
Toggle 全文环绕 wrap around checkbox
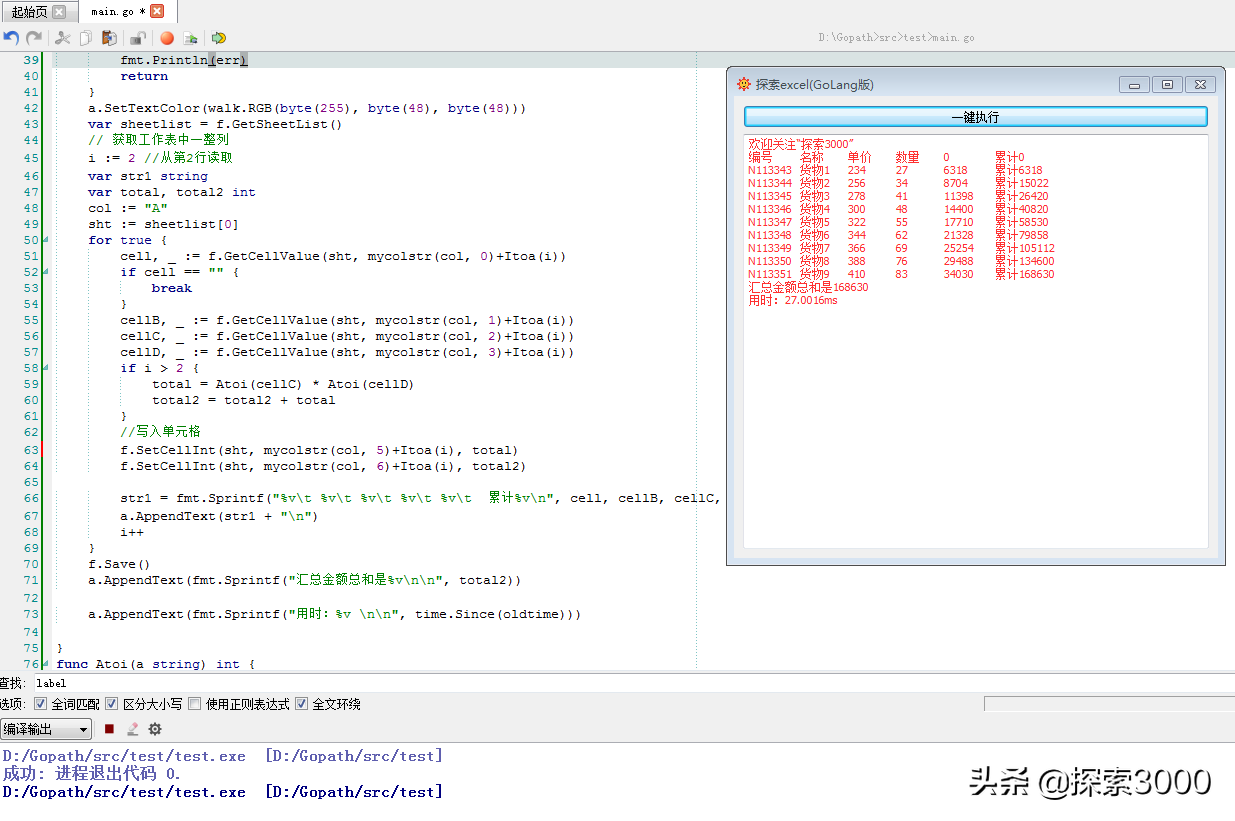coord(302,704)
